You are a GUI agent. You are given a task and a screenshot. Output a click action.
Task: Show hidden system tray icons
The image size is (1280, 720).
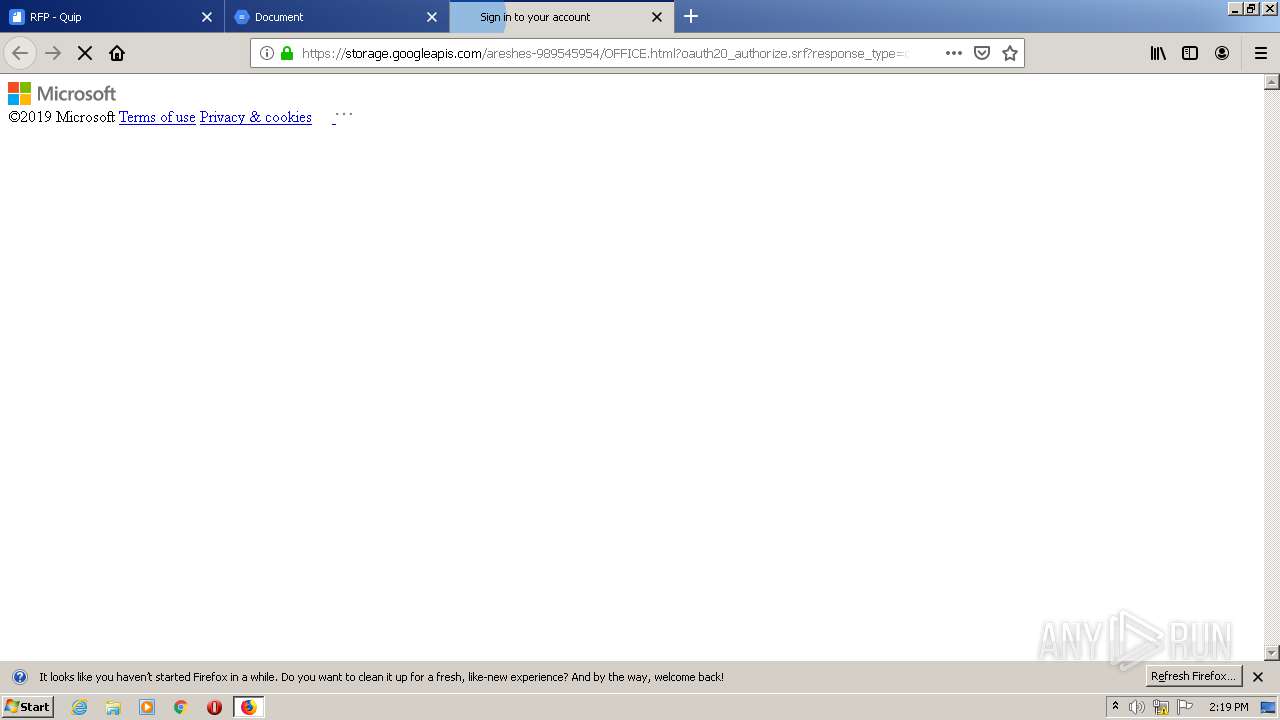click(1115, 707)
